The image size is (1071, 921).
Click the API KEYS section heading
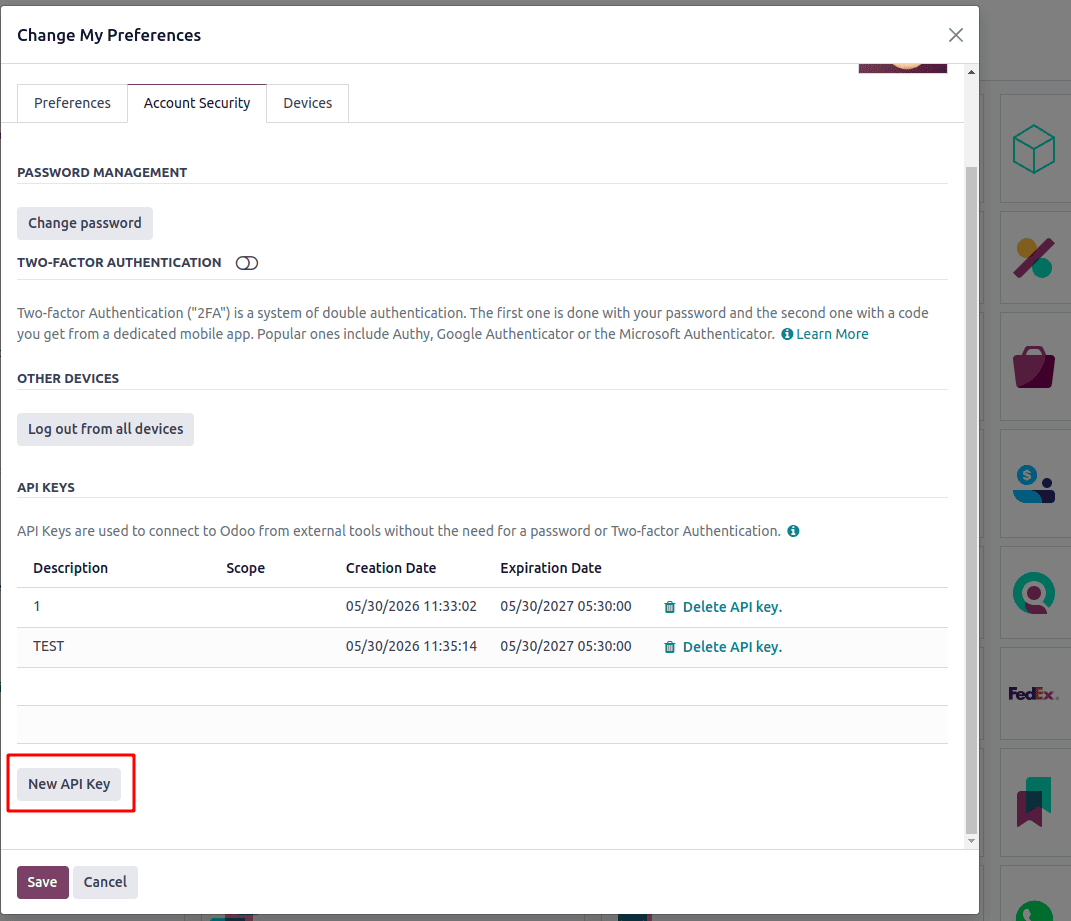tap(46, 488)
